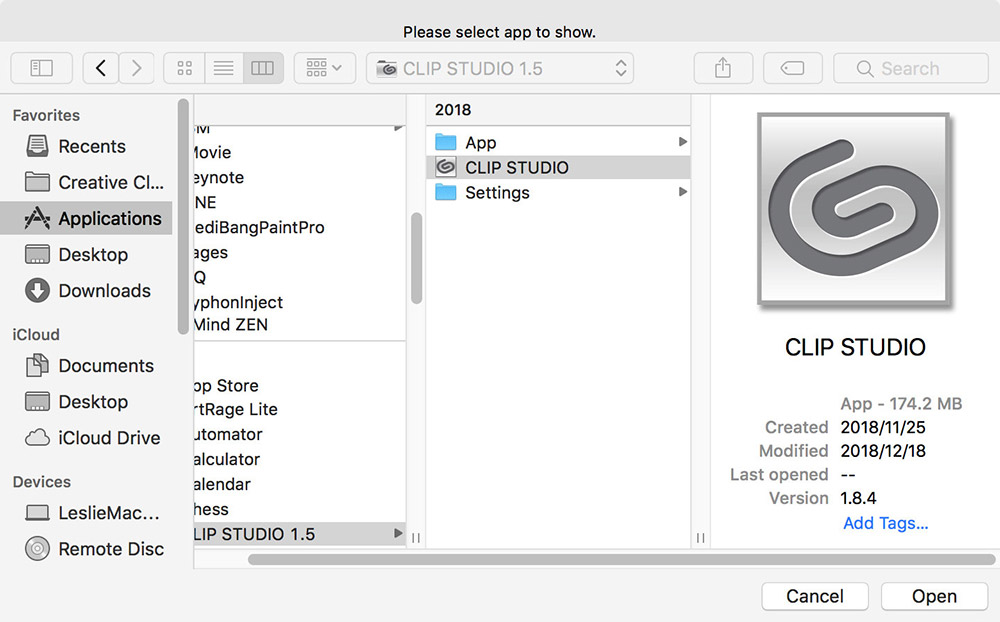The height and width of the screenshot is (622, 1000).
Task: Click the iCloud Drive cloud icon
Action: [37, 438]
